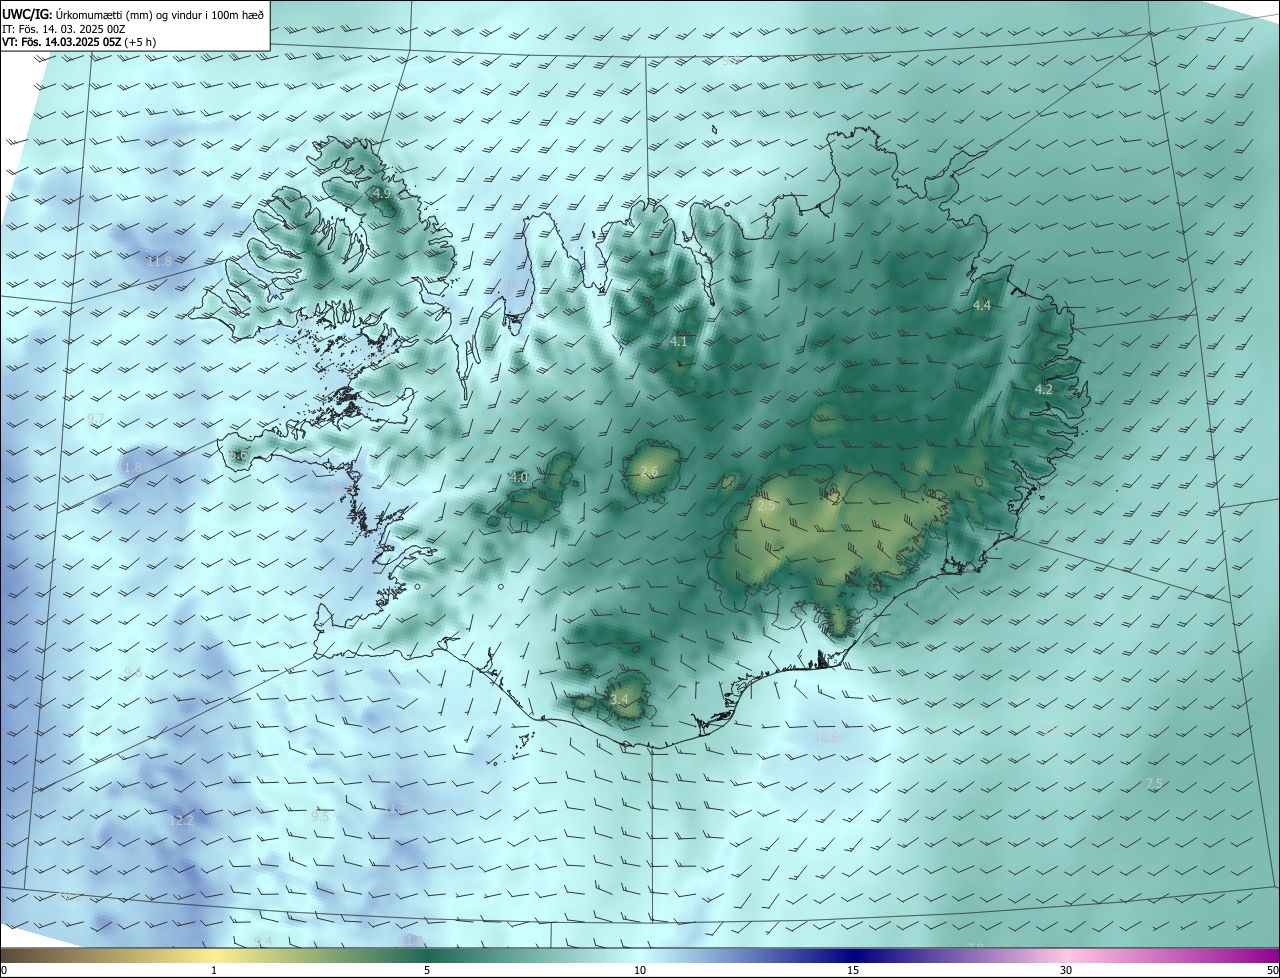Image resolution: width=1280 pixels, height=978 pixels.
Task: Click the 4.1 value label
Action: 679,342
